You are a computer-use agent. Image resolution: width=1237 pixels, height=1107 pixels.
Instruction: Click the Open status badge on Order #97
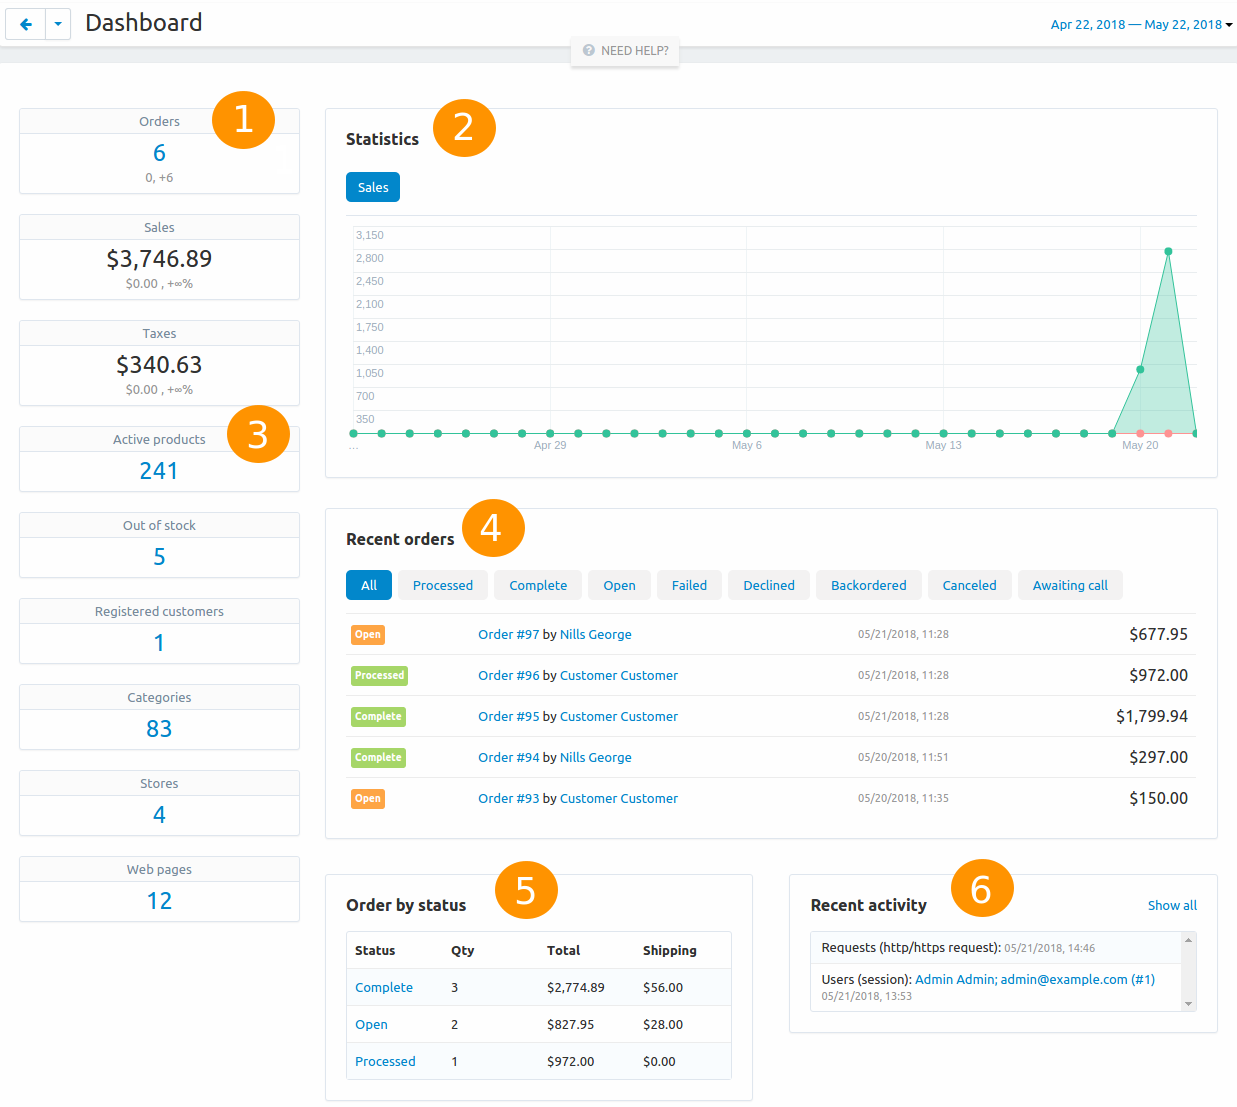click(x=368, y=634)
